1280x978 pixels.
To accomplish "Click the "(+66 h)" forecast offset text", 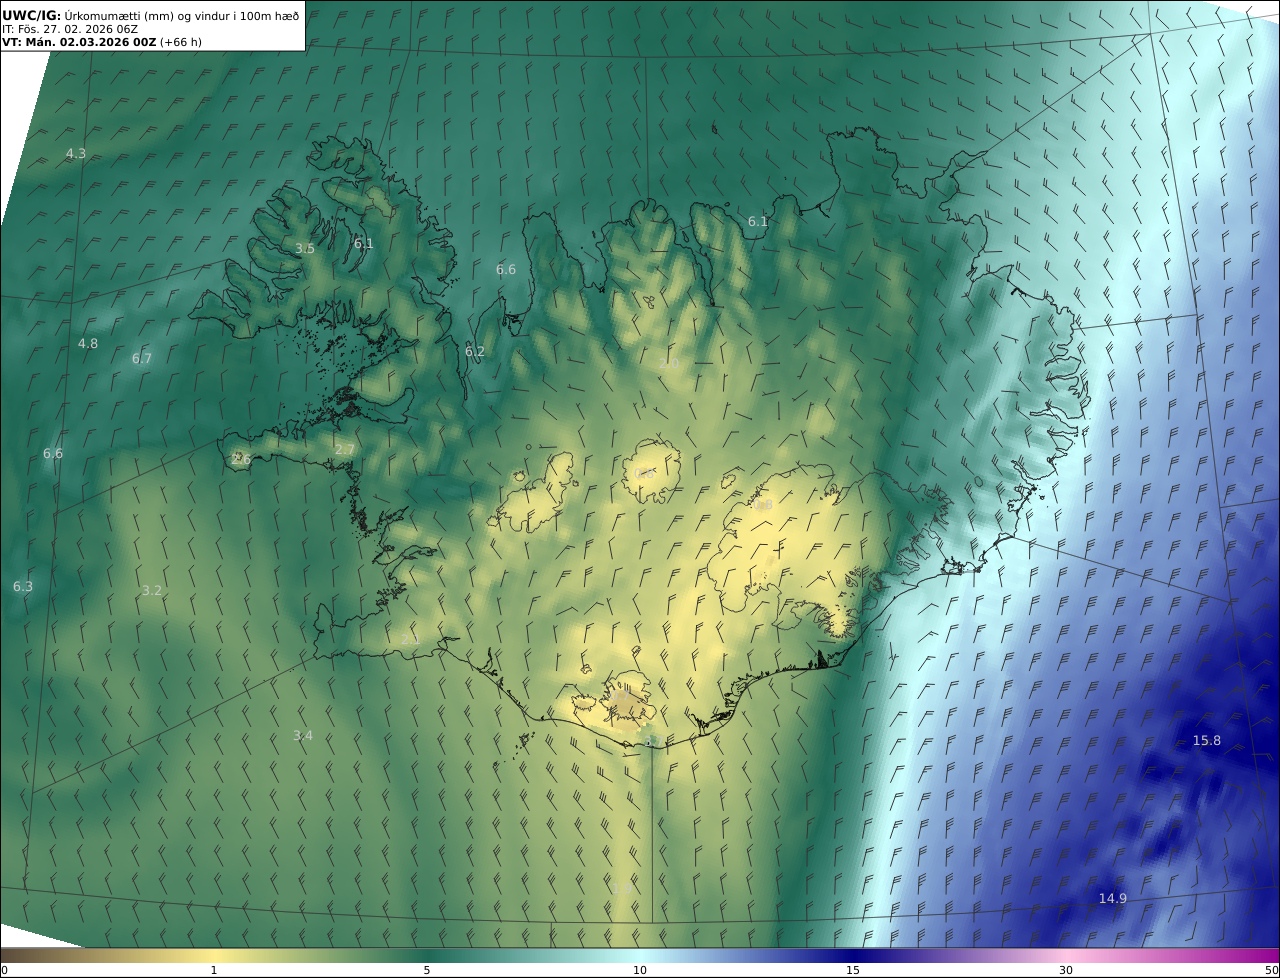I will (x=180, y=42).
